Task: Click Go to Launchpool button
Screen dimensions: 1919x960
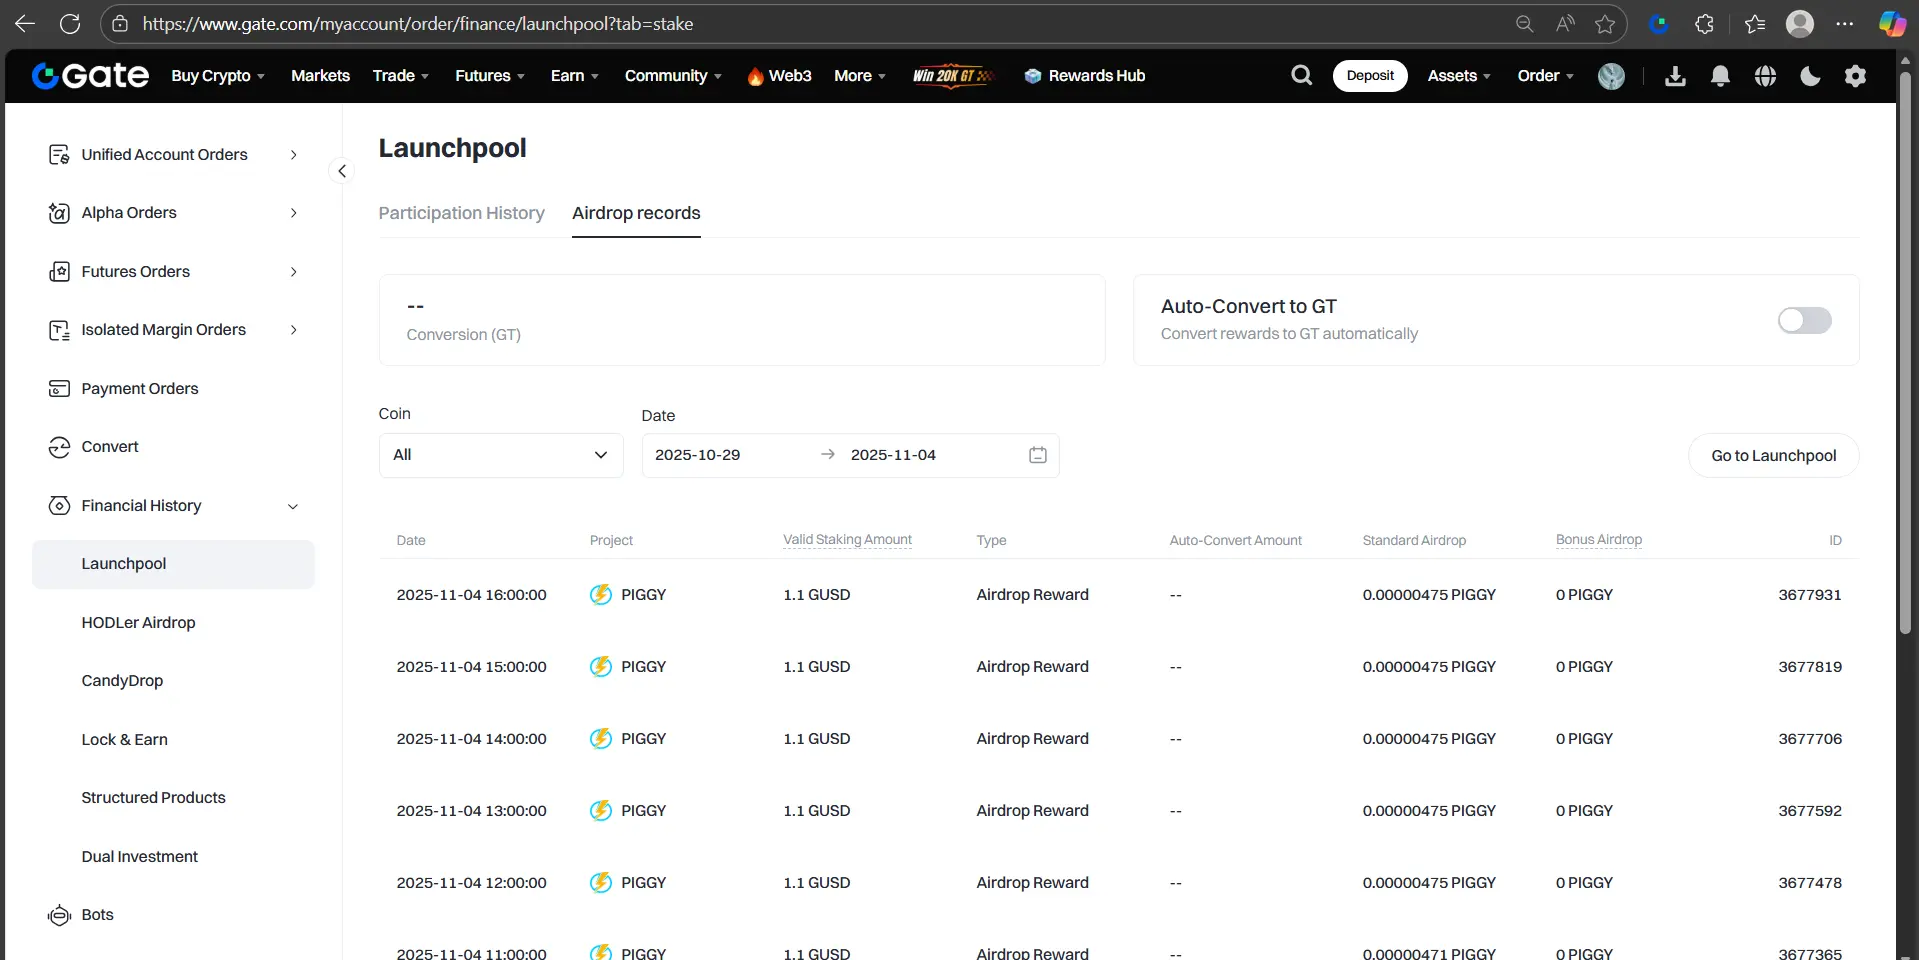Action: pyautogui.click(x=1774, y=456)
